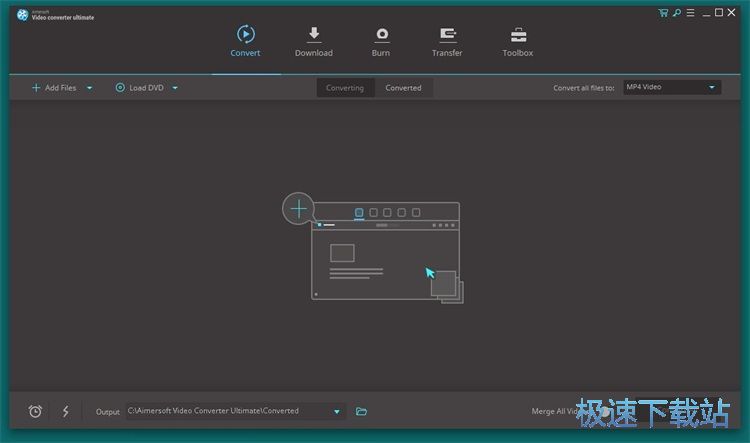The width and height of the screenshot is (750, 443).
Task: Open the hamburger menu
Action: 690,12
